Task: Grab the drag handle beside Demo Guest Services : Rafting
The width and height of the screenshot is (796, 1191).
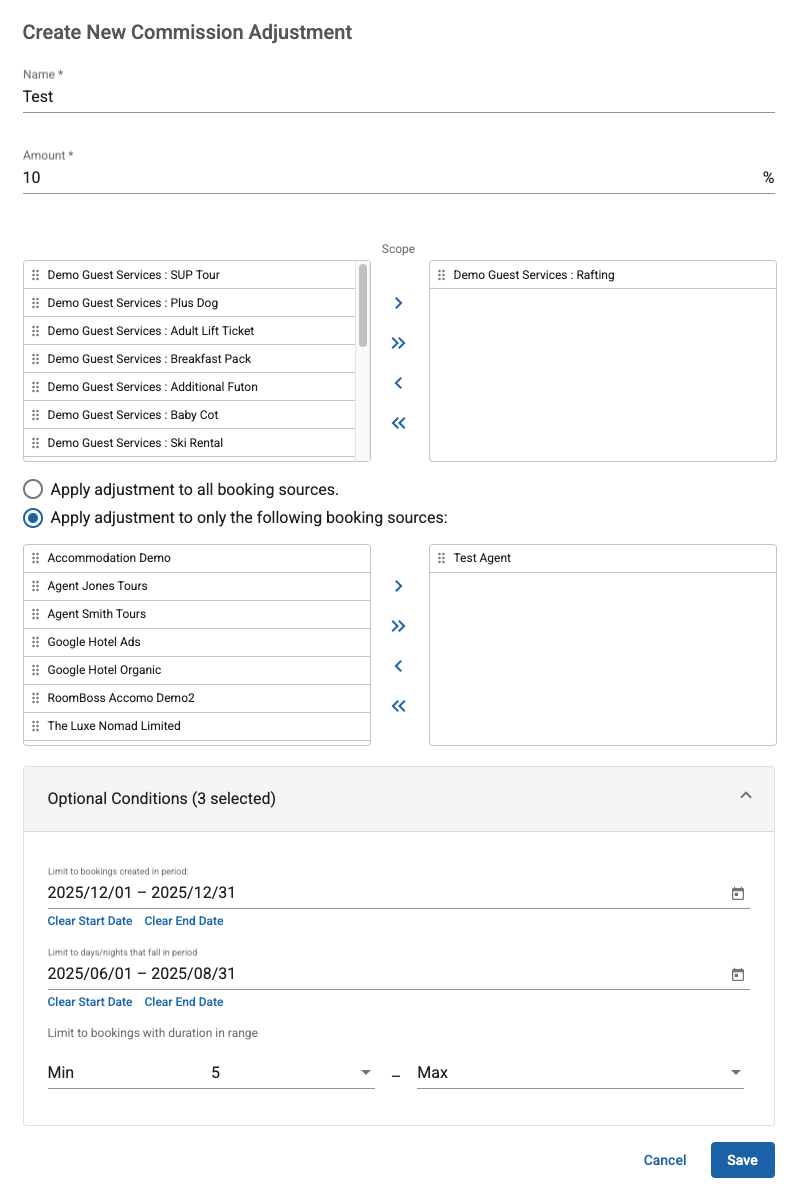Action: [x=441, y=274]
